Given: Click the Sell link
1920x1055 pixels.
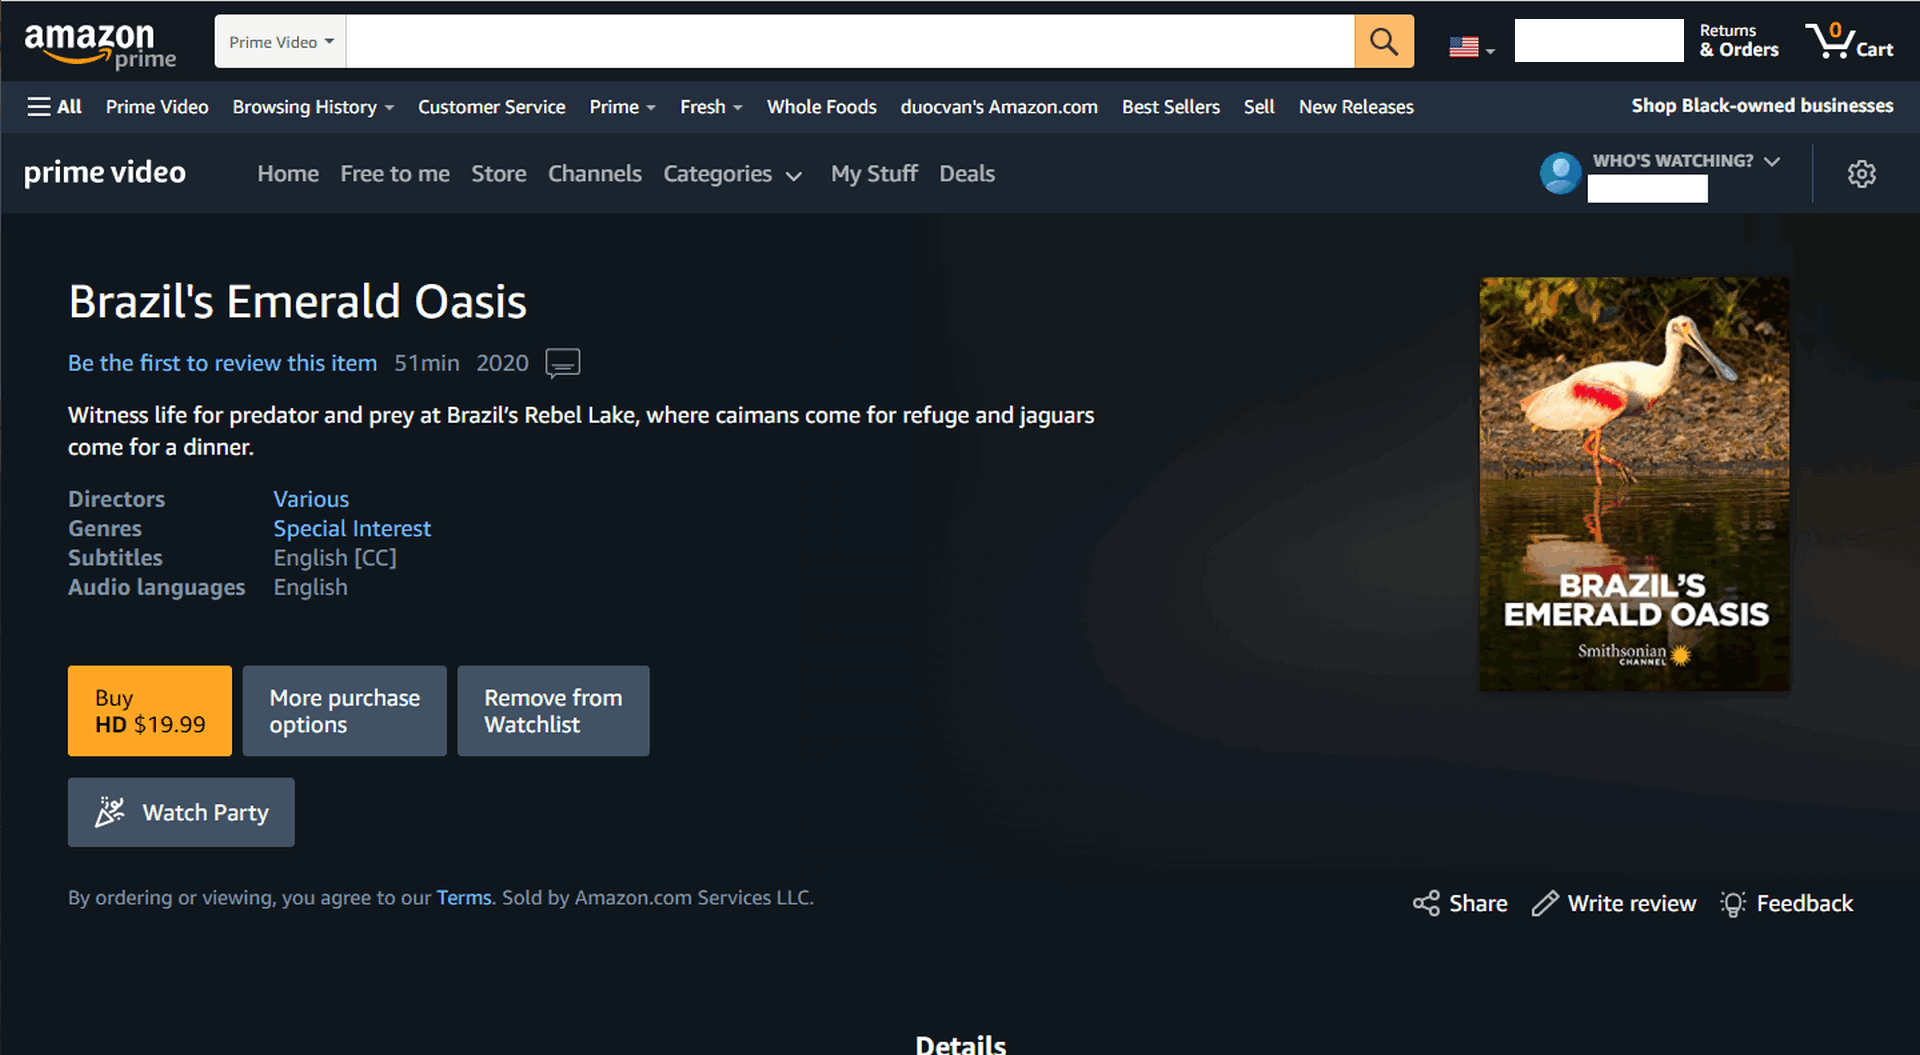Looking at the screenshot, I should (x=1259, y=107).
